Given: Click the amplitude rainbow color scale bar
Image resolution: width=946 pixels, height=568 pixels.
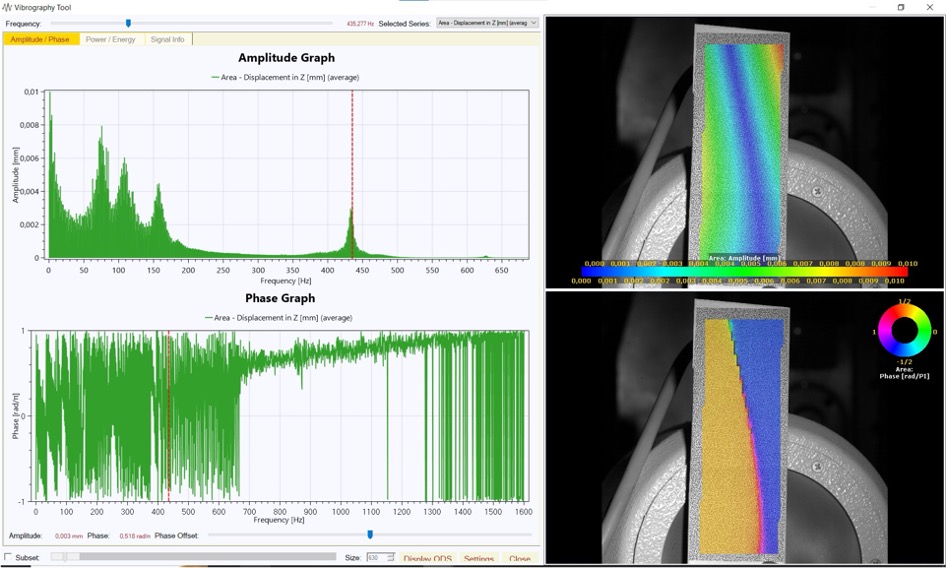Looking at the screenshot, I should pyautogui.click(x=744, y=270).
